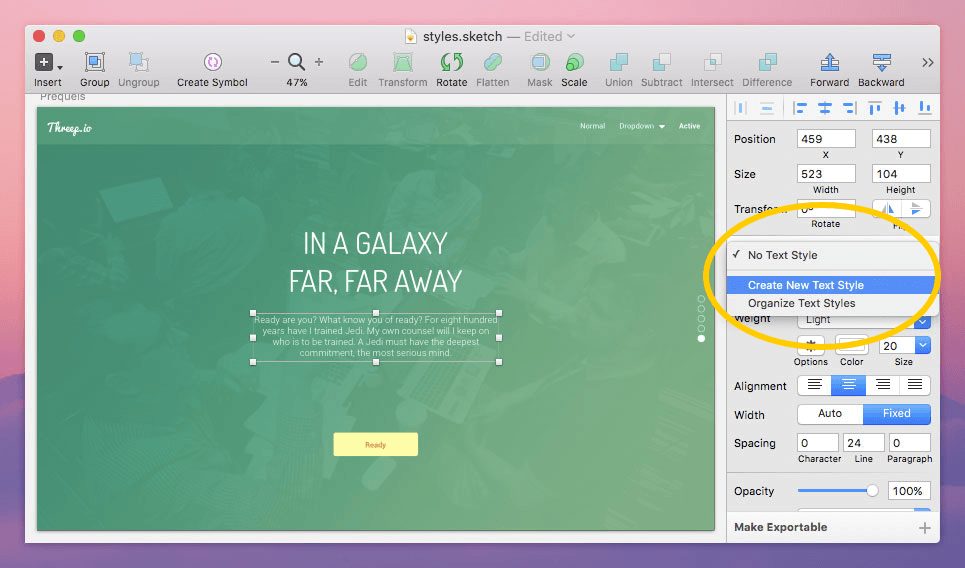This screenshot has width=965, height=568.
Task: Align layers to left edge
Action: point(799,108)
